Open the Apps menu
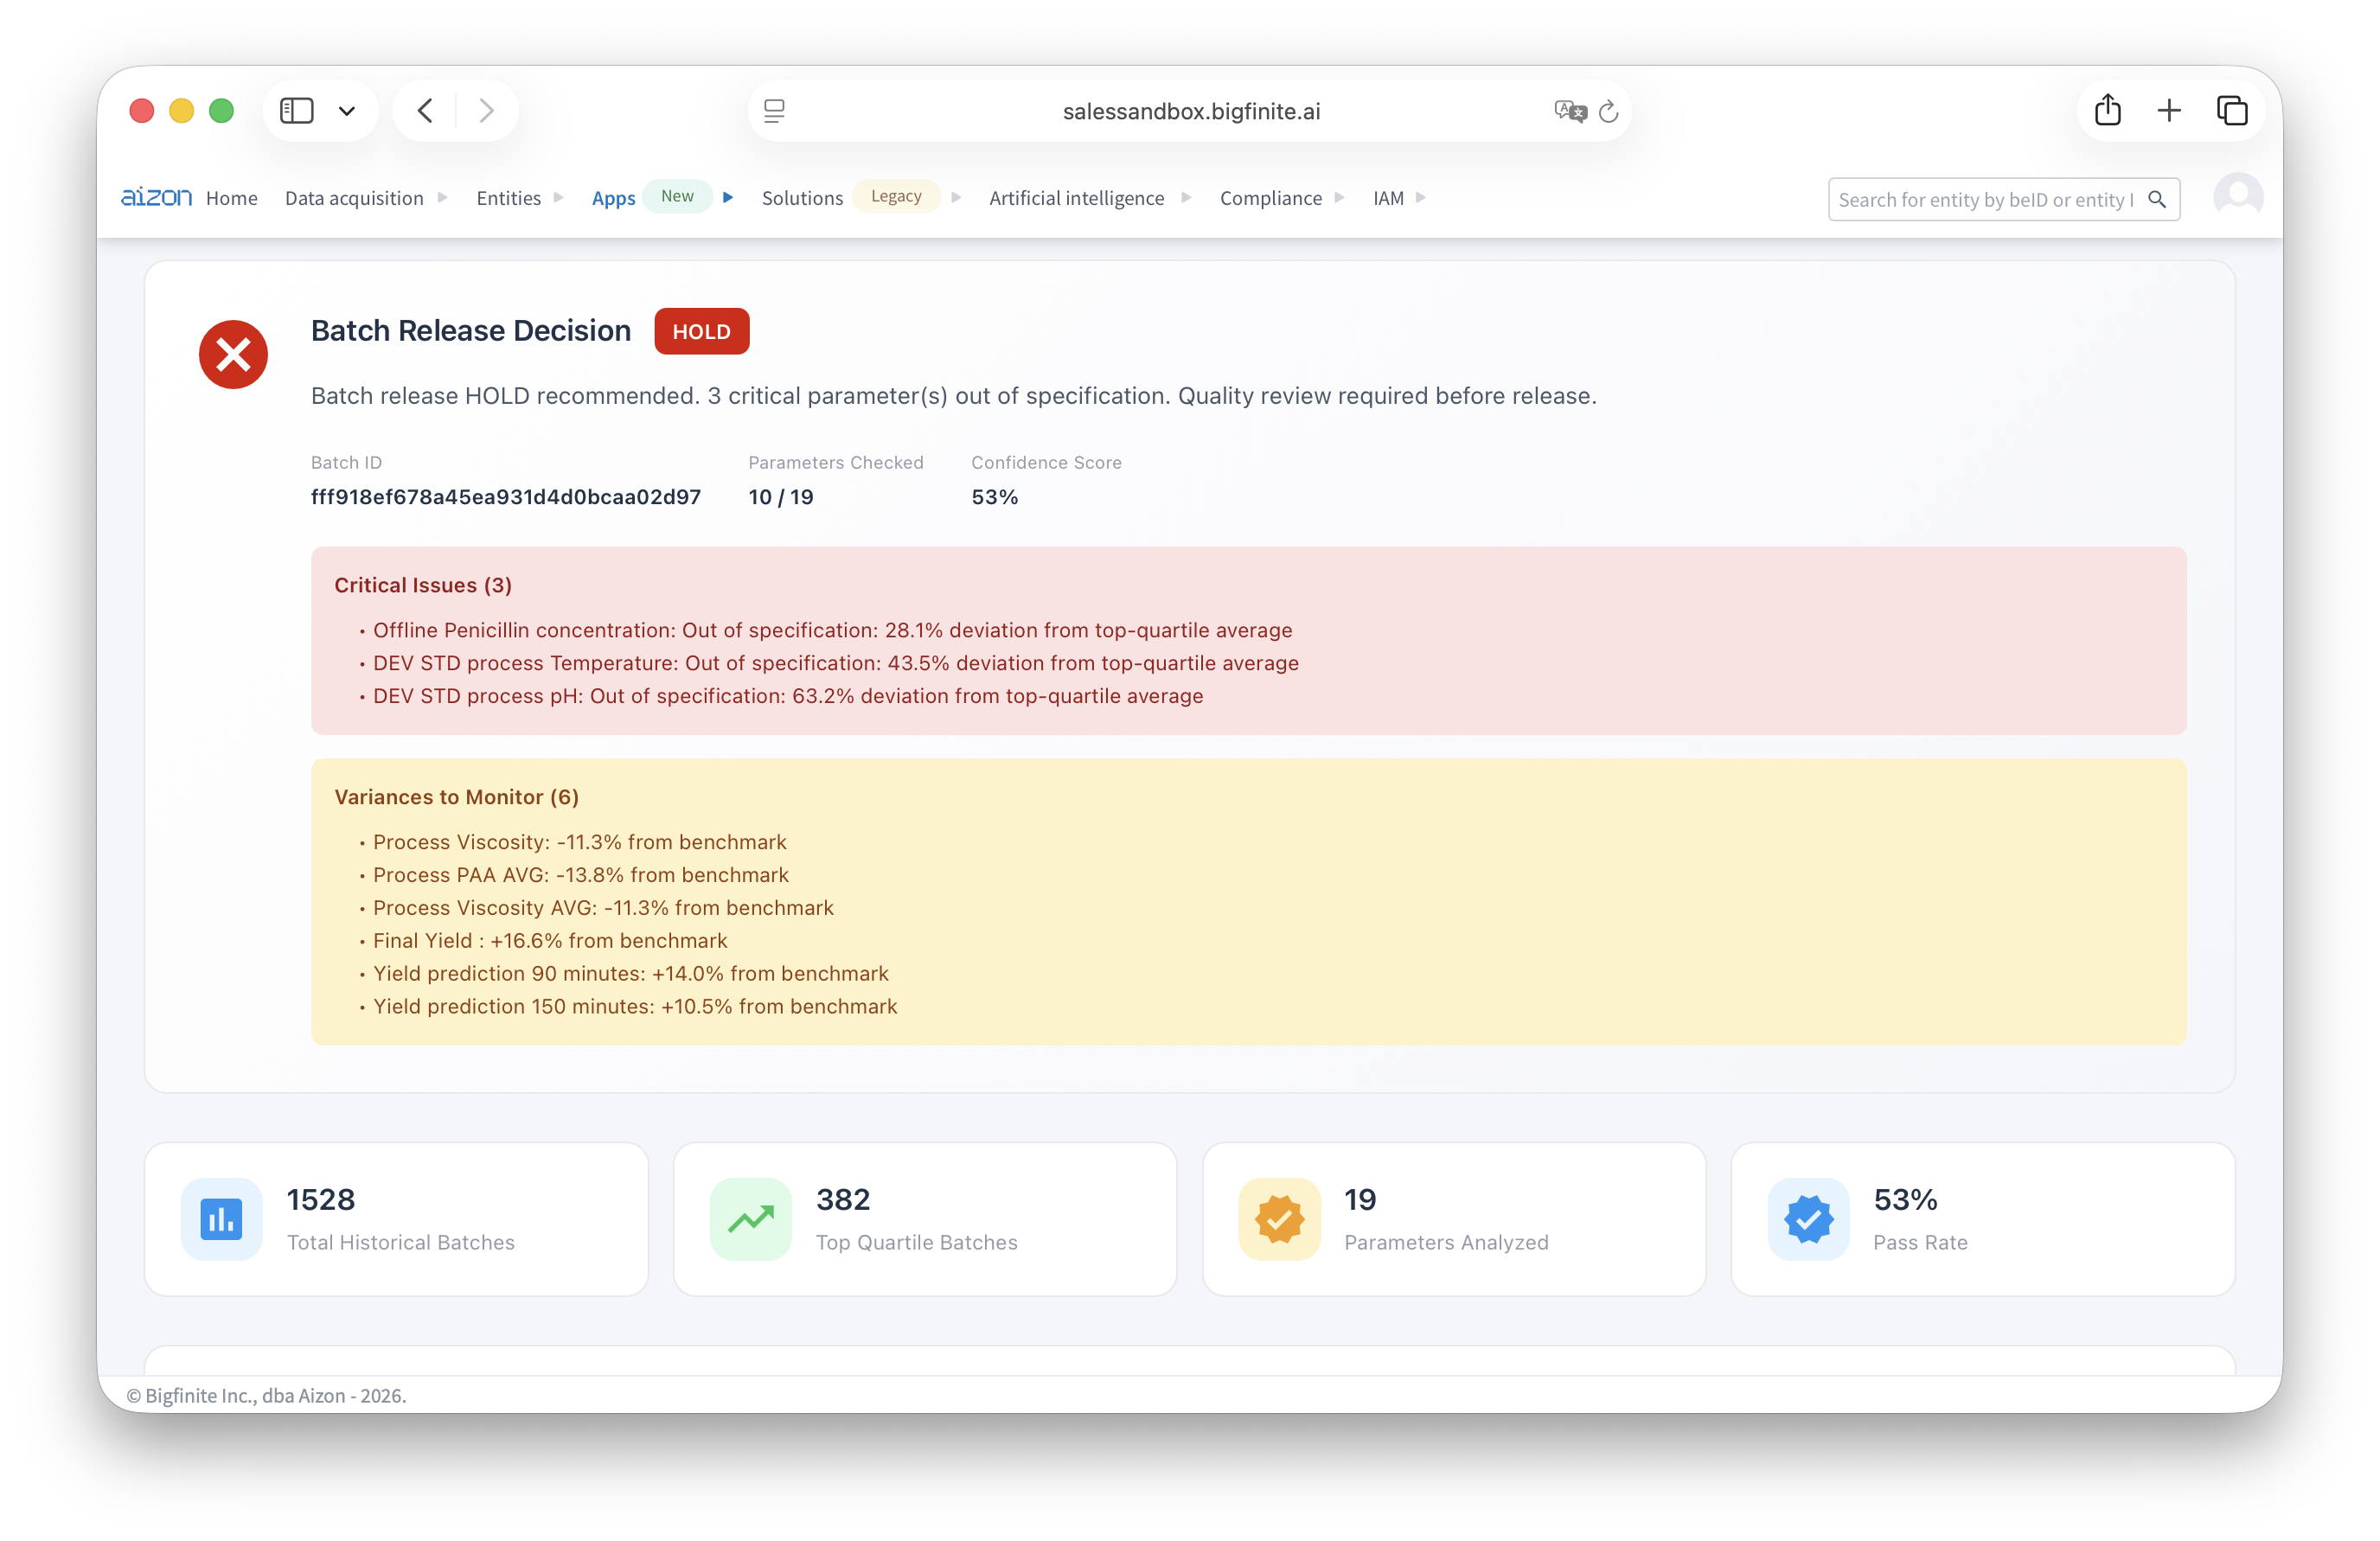This screenshot has height=1541, width=2380. click(613, 198)
